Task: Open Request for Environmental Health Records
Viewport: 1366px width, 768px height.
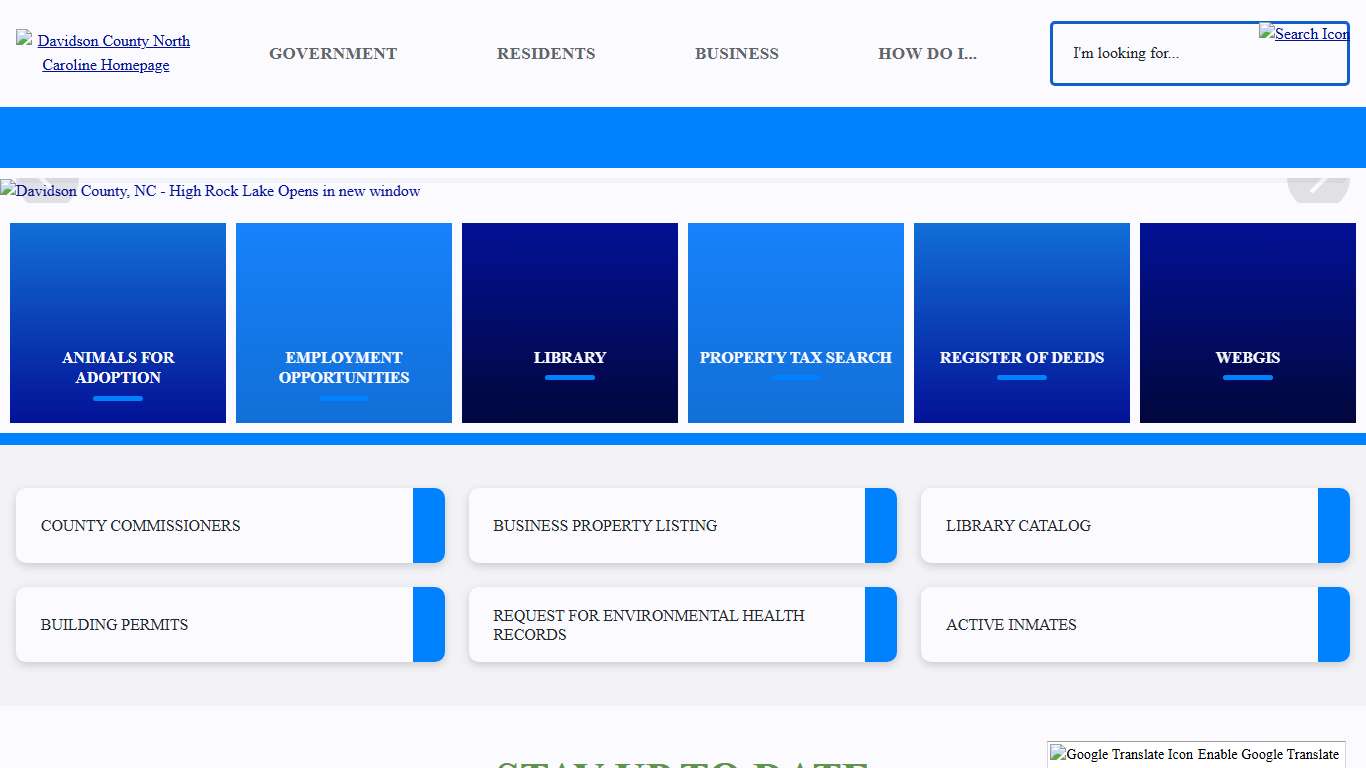Action: 682,625
